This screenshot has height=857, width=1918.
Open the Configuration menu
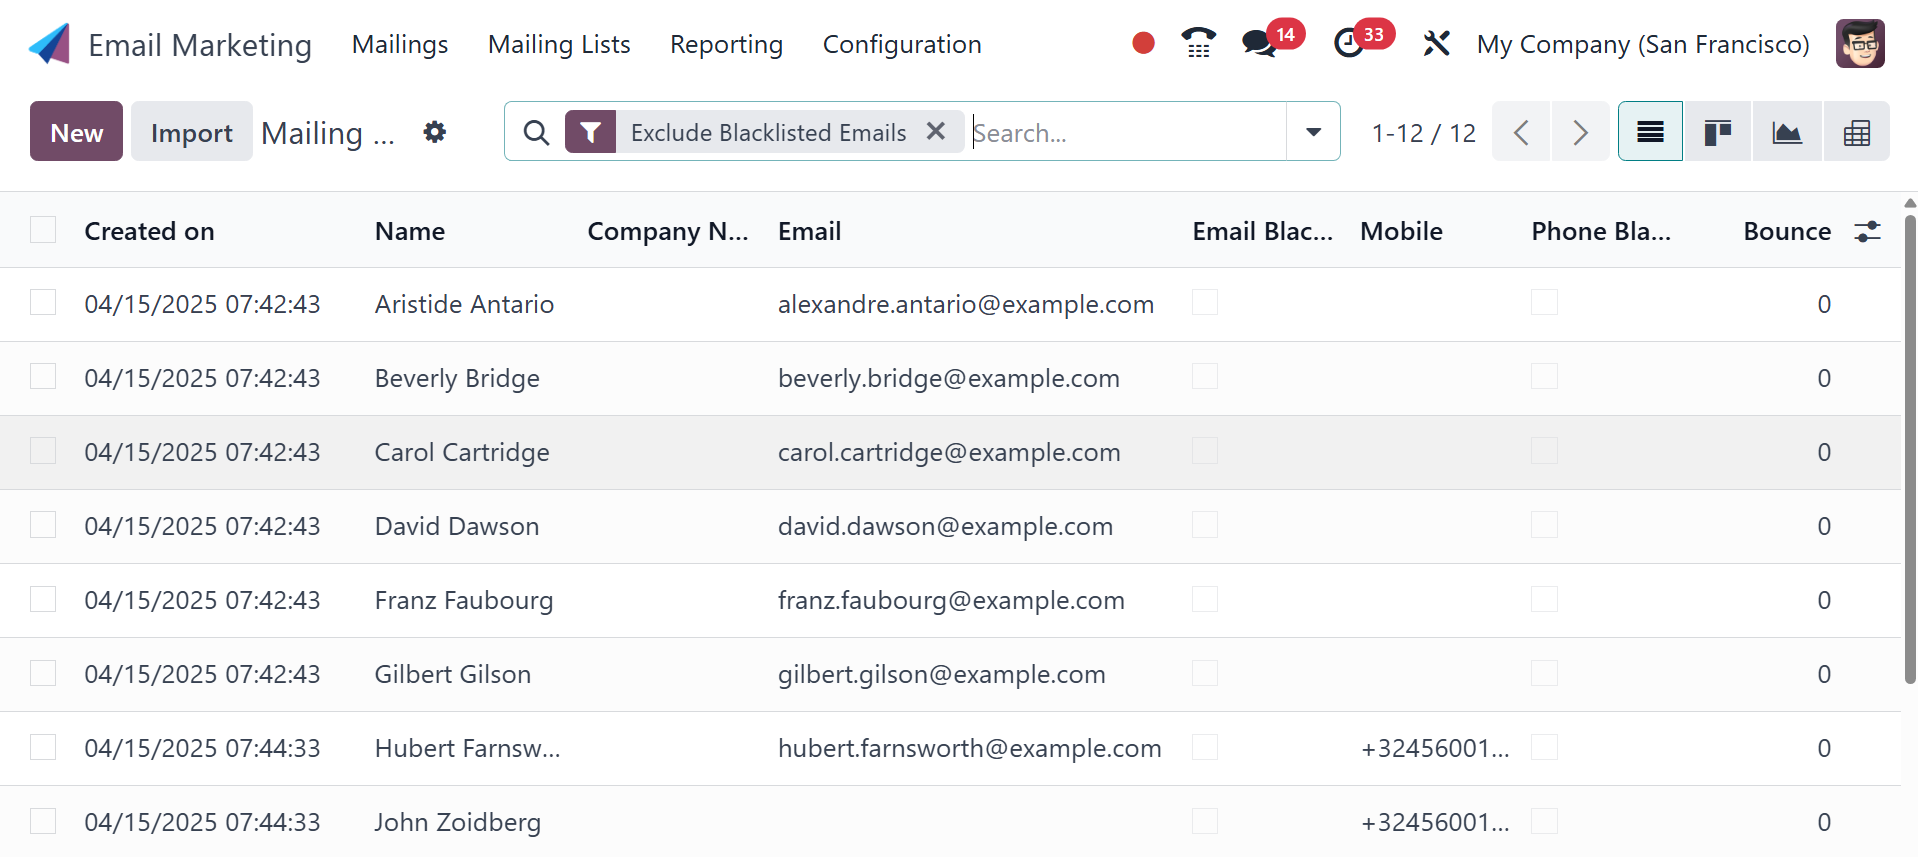point(901,45)
